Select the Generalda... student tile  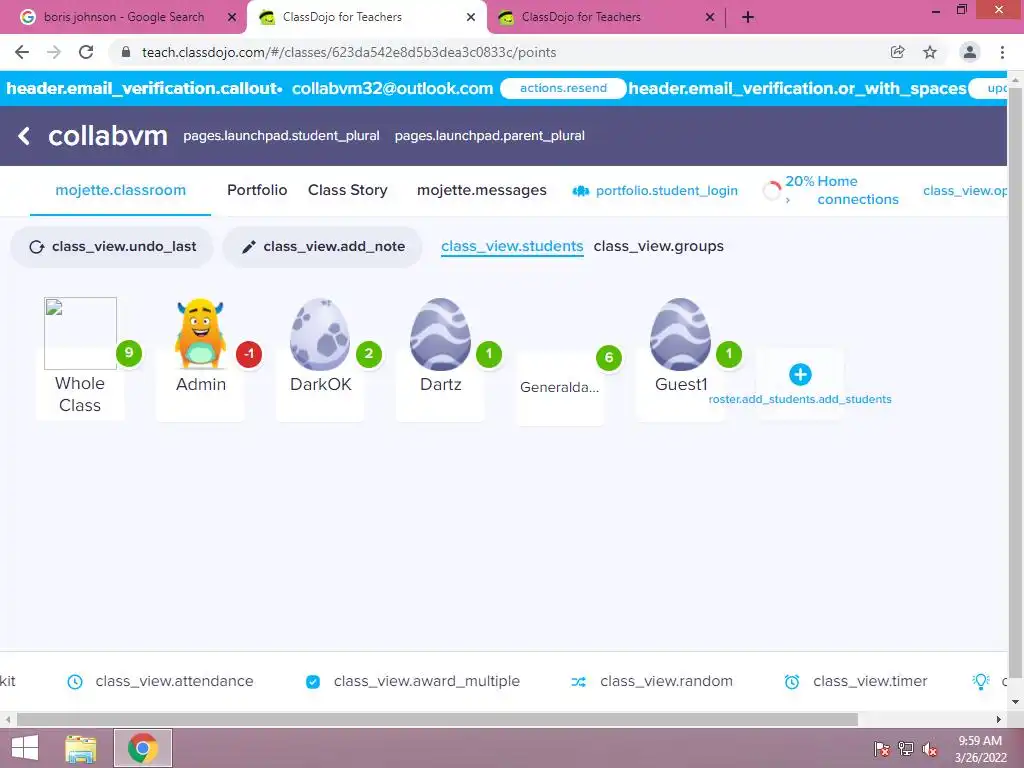(560, 388)
